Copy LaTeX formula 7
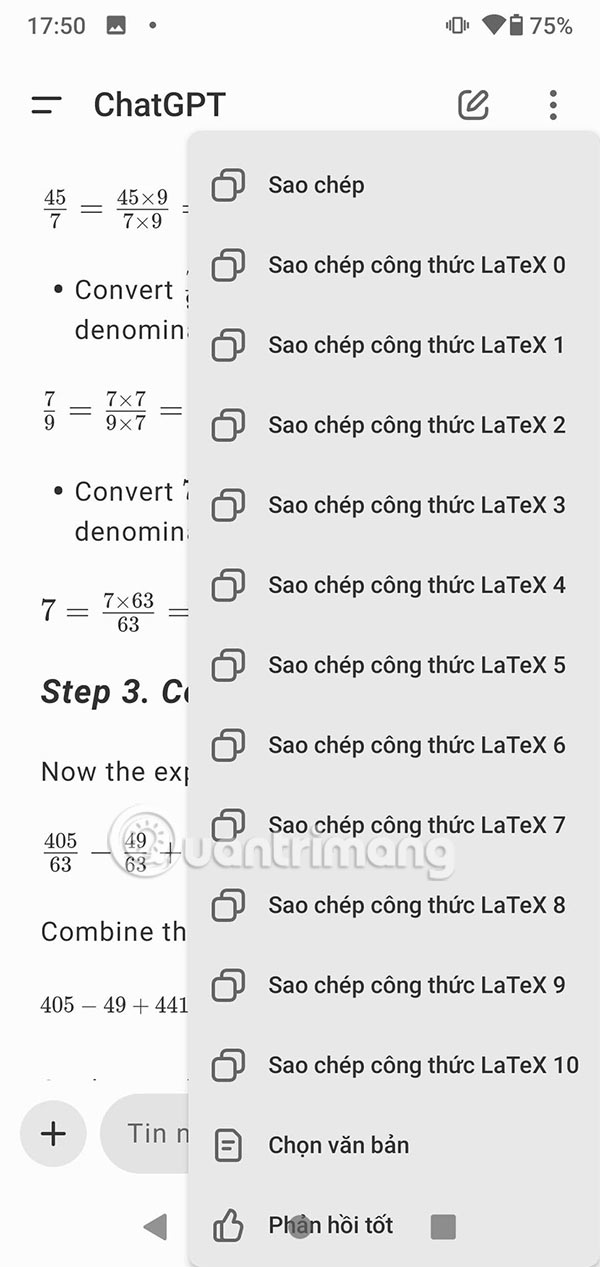Image resolution: width=600 pixels, height=1267 pixels. pyautogui.click(x=416, y=825)
